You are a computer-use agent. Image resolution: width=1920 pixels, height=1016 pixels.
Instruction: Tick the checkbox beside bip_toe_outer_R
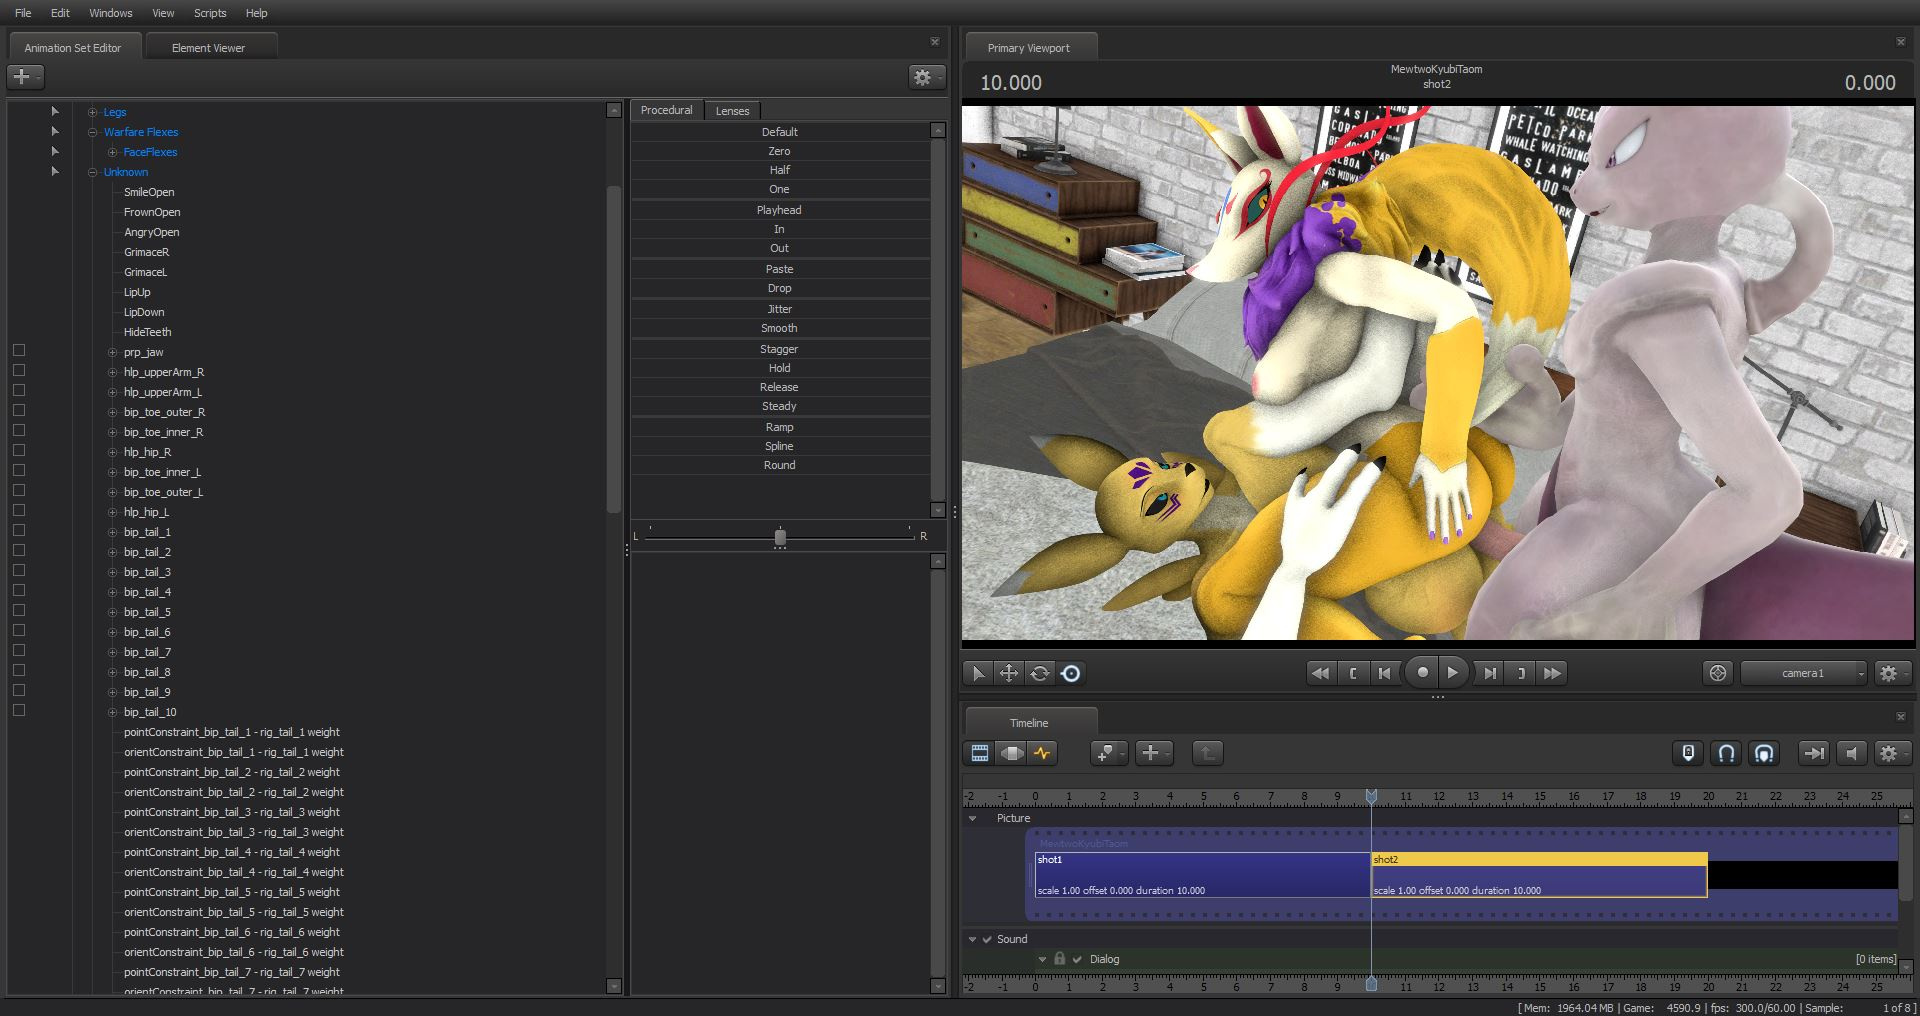point(19,411)
